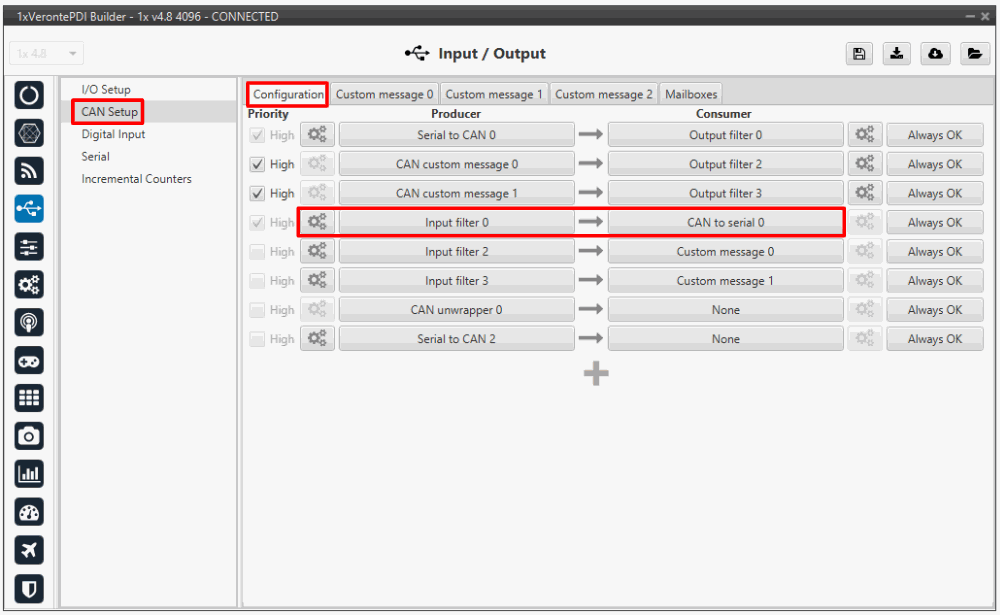Viewport: 1000px width, 615px height.
Task: Select Incremental Counters in the side list
Action: click(136, 179)
